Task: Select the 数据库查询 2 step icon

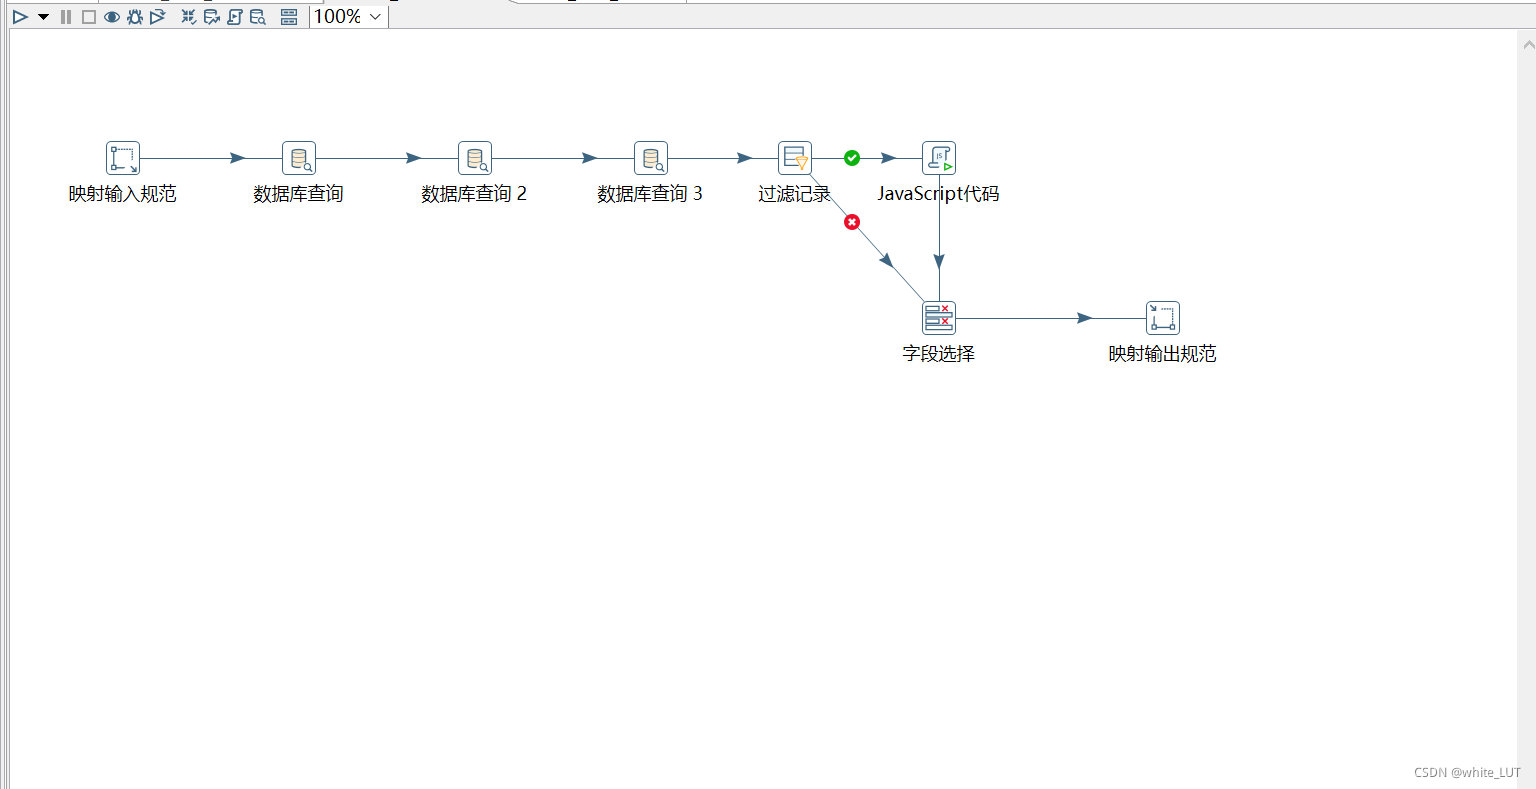Action: pos(475,158)
